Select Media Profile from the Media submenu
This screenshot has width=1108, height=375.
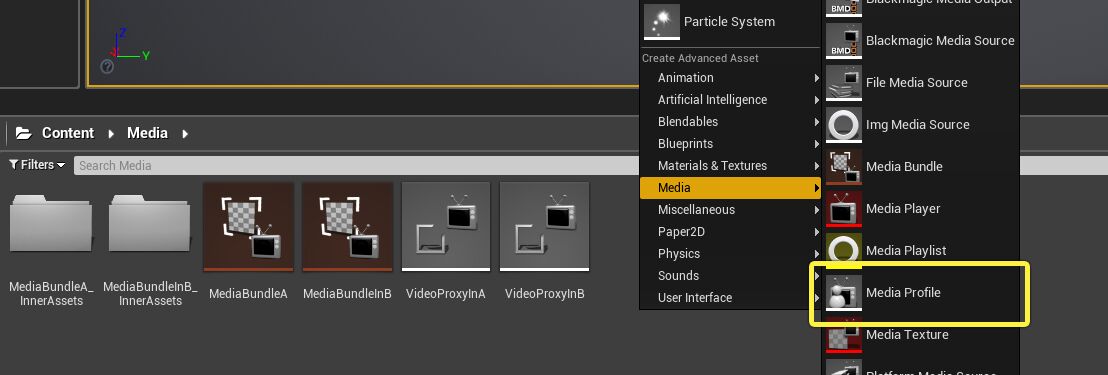coord(921,292)
